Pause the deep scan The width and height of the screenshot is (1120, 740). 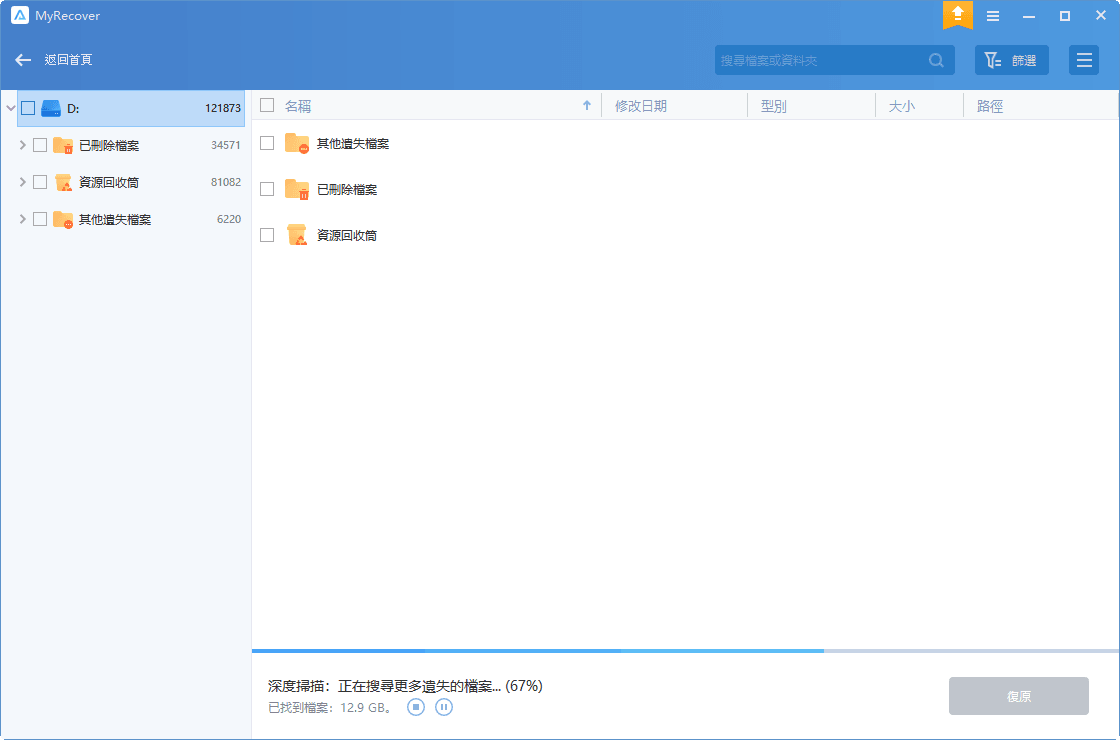click(x=444, y=707)
